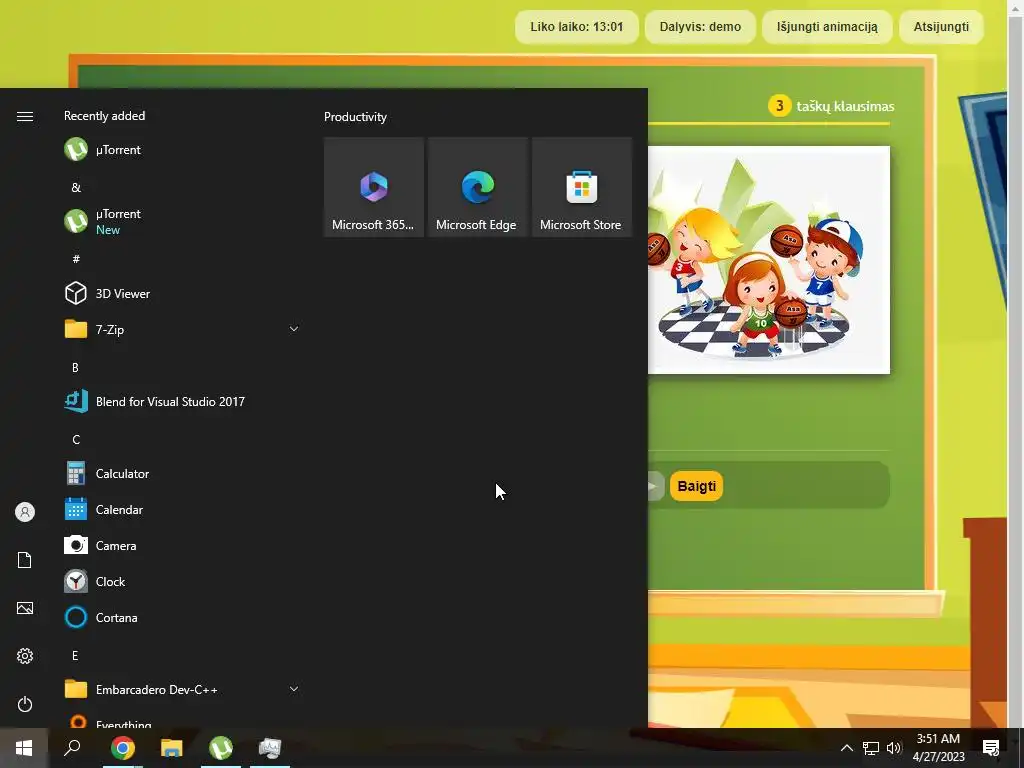Open the user account icon

coord(25,512)
